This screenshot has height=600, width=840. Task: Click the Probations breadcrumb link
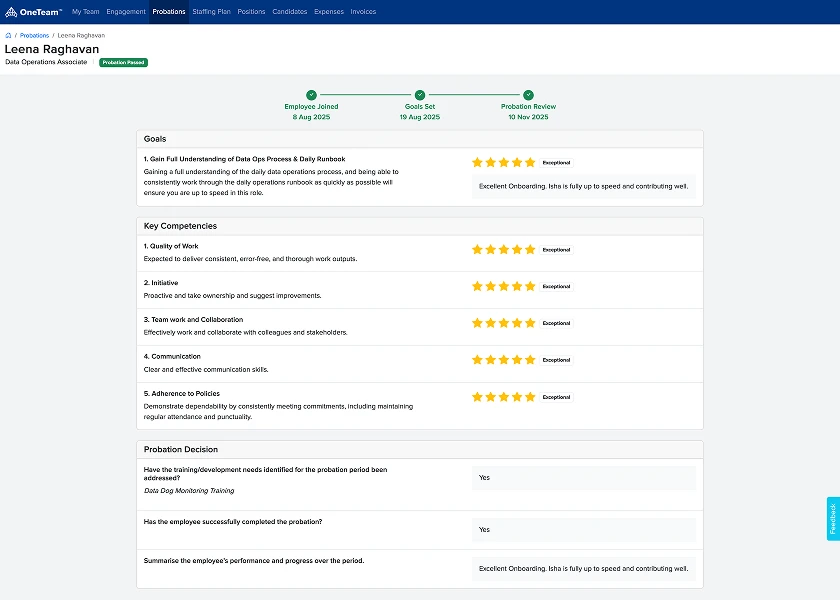pos(34,35)
